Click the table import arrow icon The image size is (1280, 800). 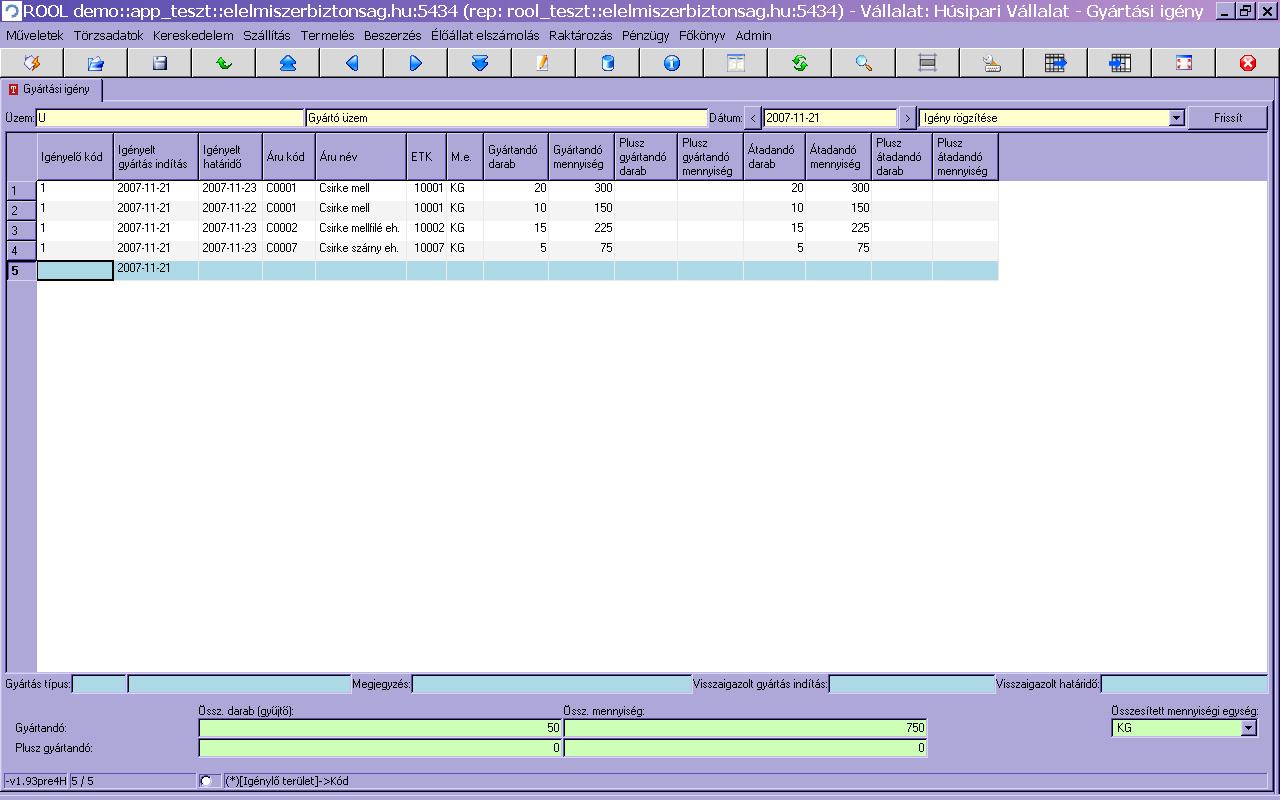pos(1120,63)
